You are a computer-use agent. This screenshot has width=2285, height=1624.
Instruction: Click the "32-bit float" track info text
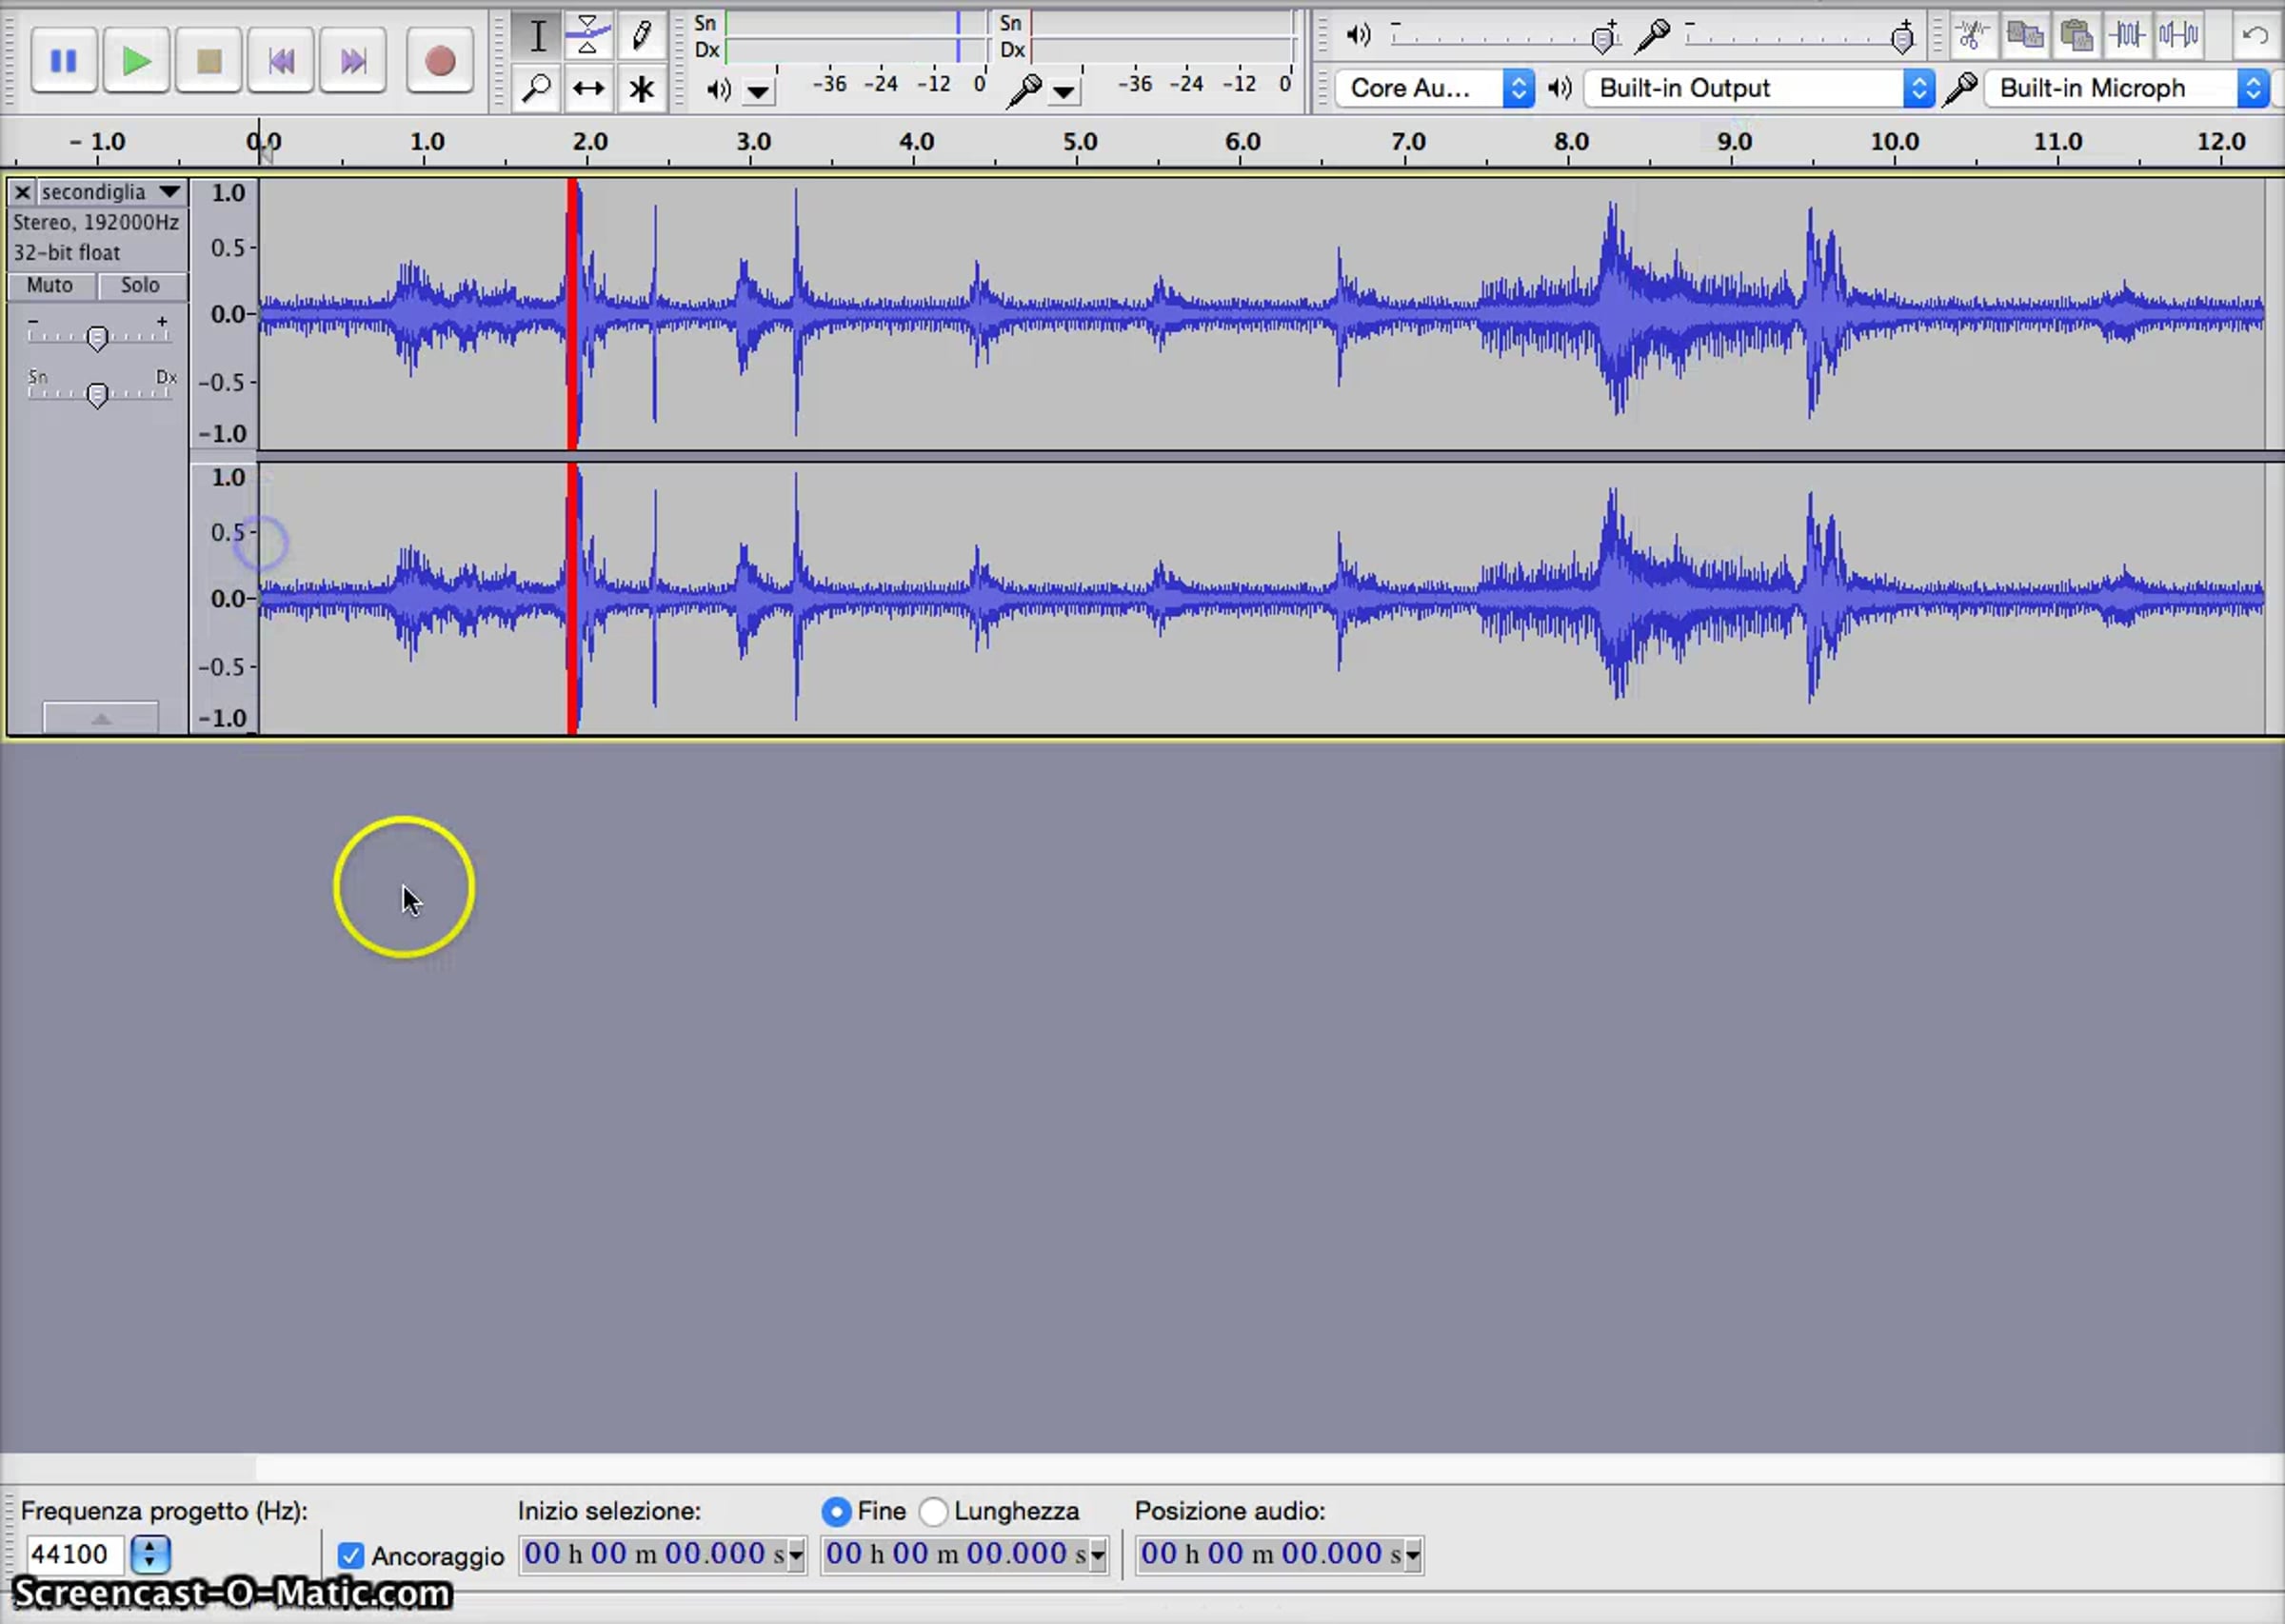(x=66, y=253)
